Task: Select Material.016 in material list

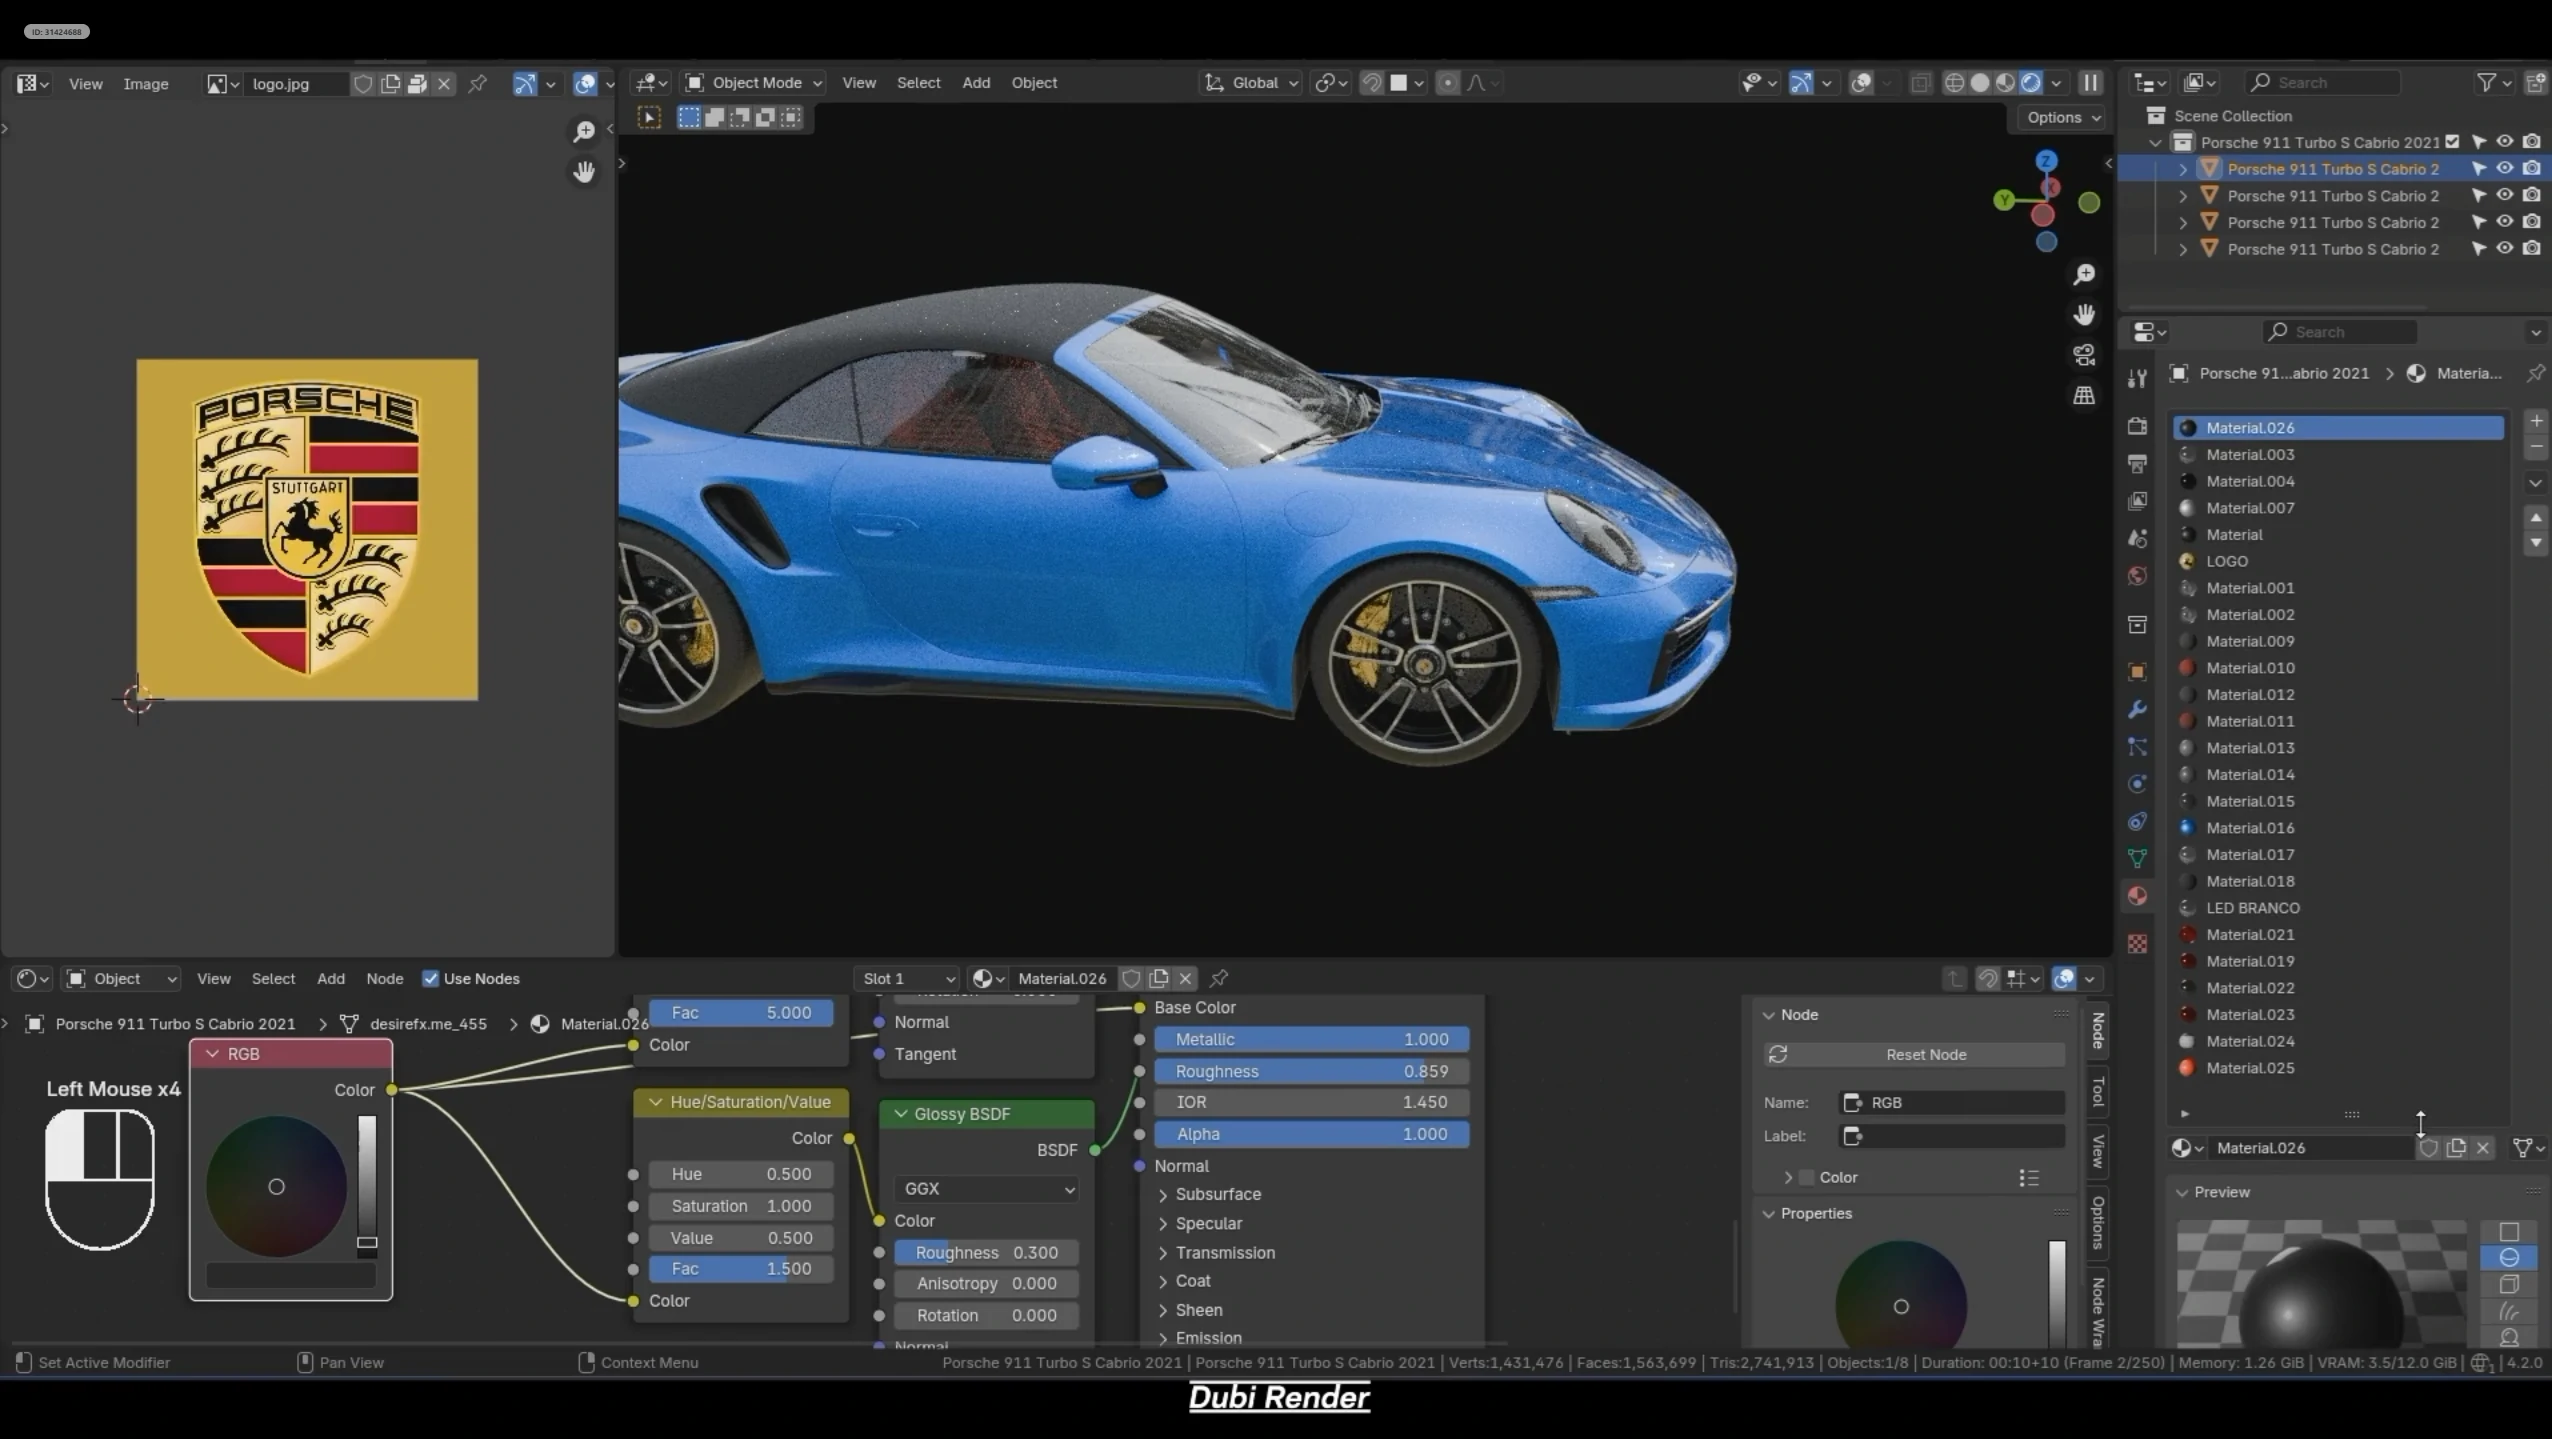Action: tap(2338, 828)
